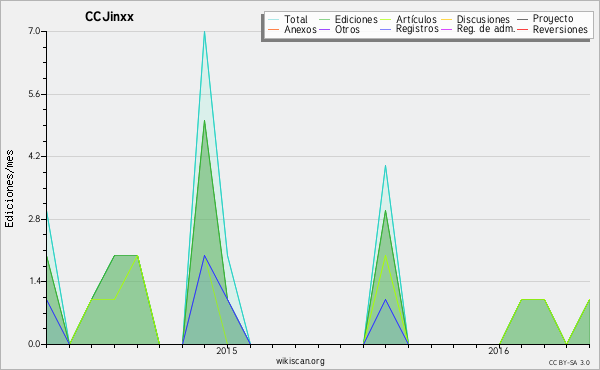The height and width of the screenshot is (370, 600).
Task: Click the 4.2 y-axis value
Action: [34, 156]
